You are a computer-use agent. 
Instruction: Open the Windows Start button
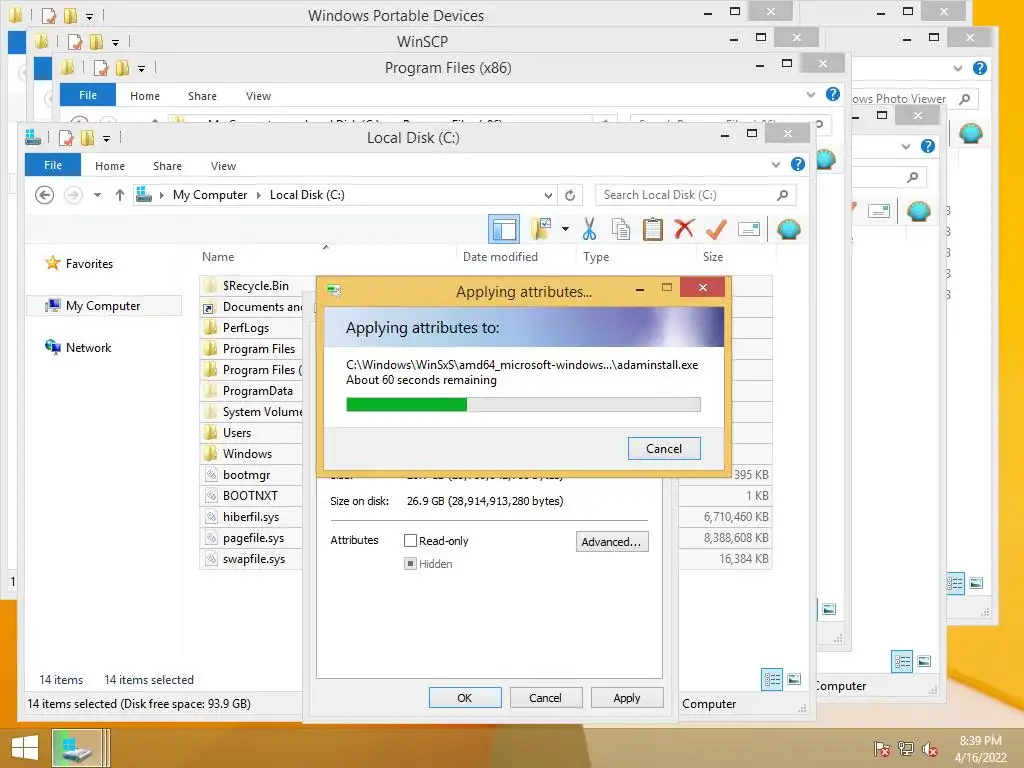click(x=25, y=748)
